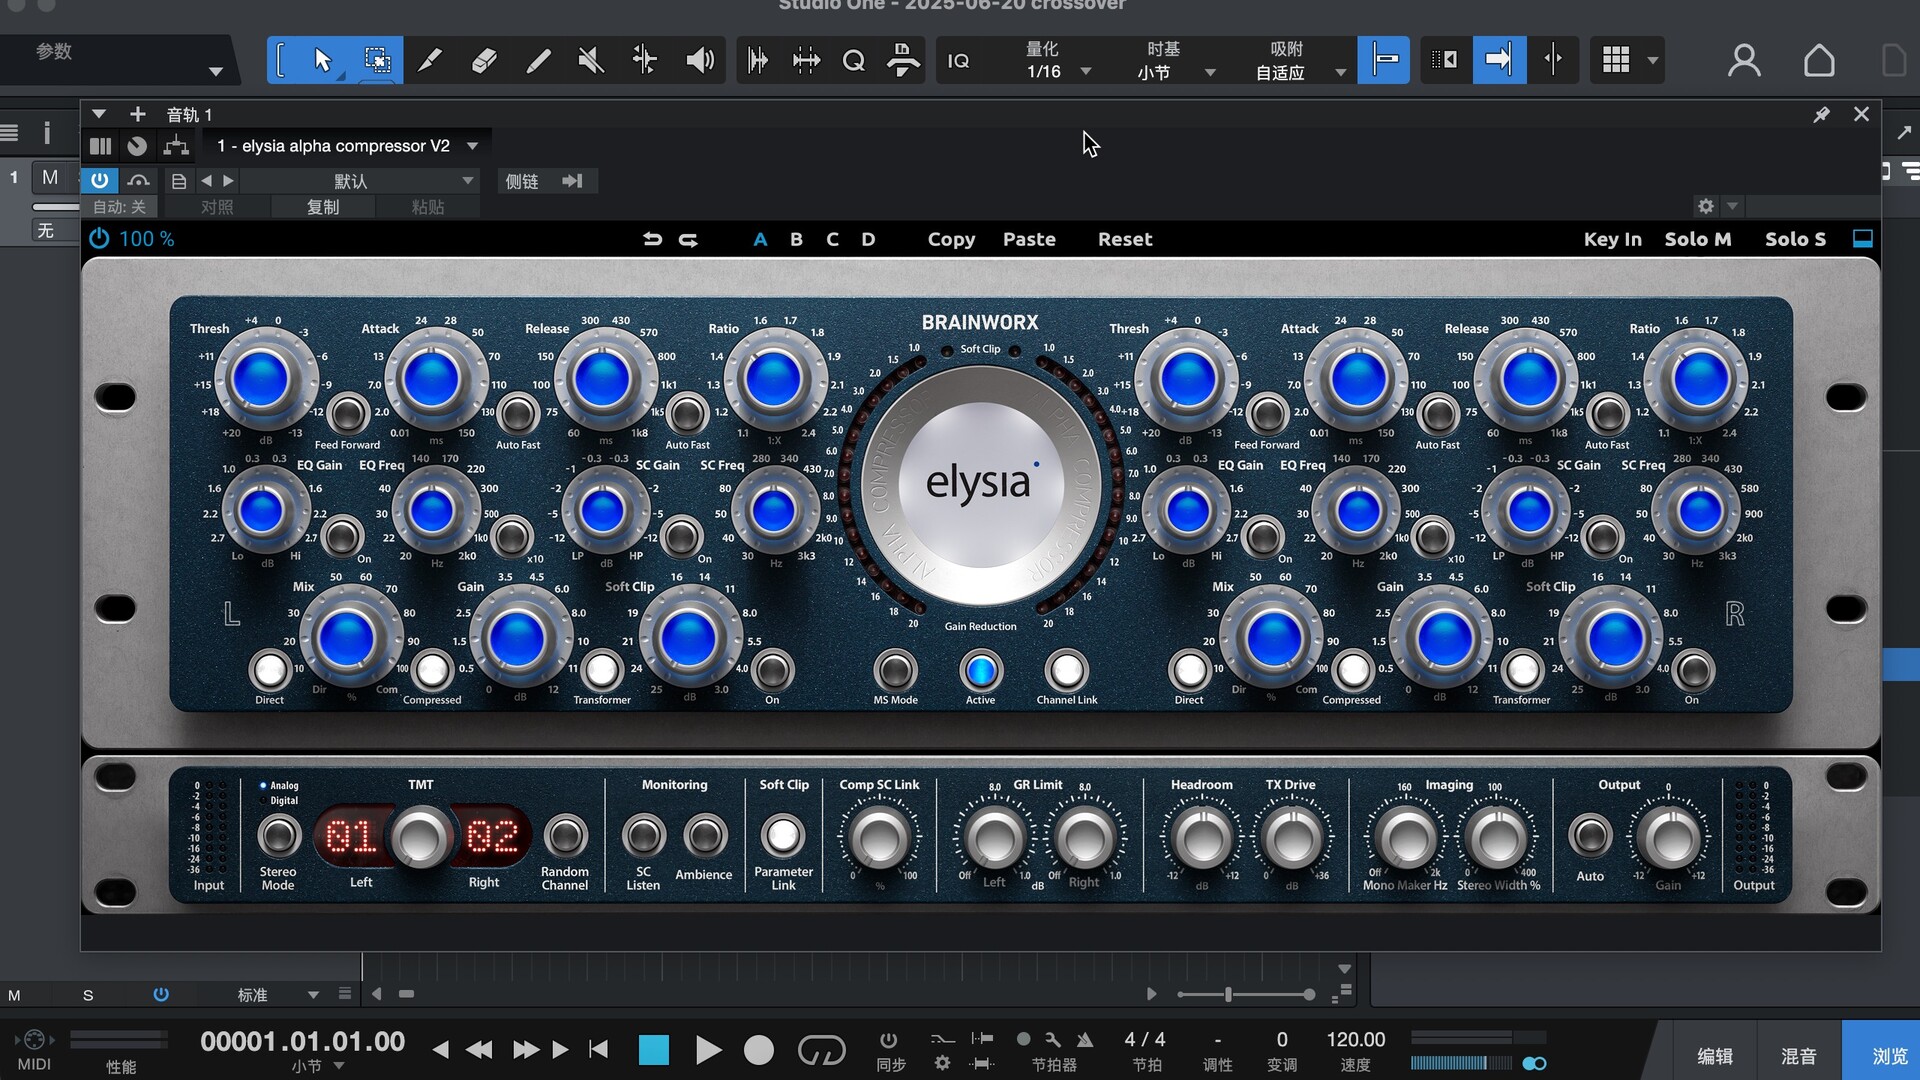Select preset slot D

point(868,239)
